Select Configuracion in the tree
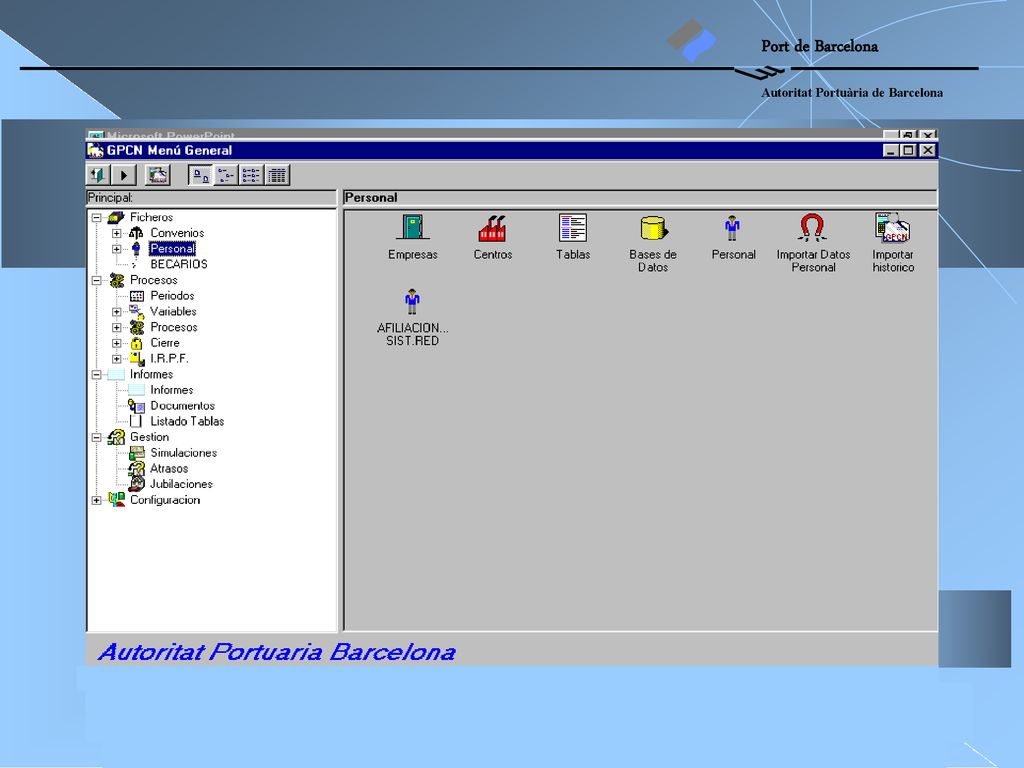 click(x=165, y=500)
